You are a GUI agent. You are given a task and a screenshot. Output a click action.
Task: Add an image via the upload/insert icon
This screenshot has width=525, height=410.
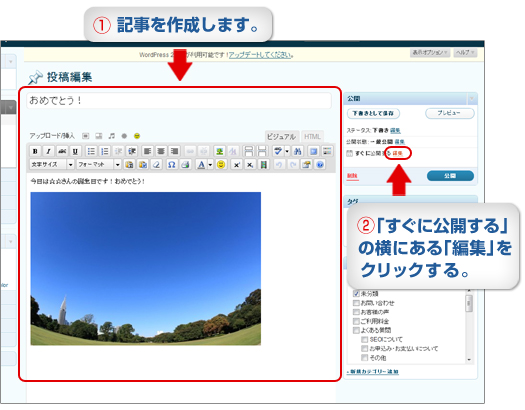tap(86, 136)
